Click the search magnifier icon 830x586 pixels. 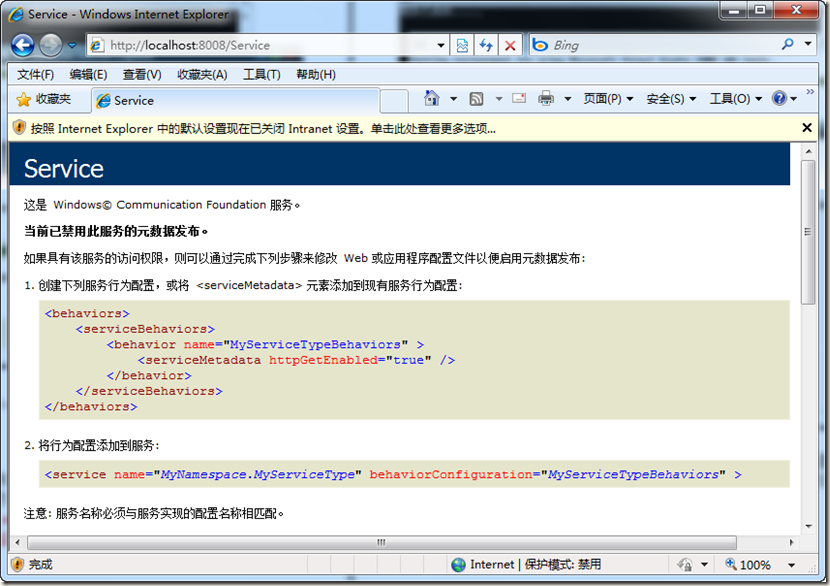788,44
